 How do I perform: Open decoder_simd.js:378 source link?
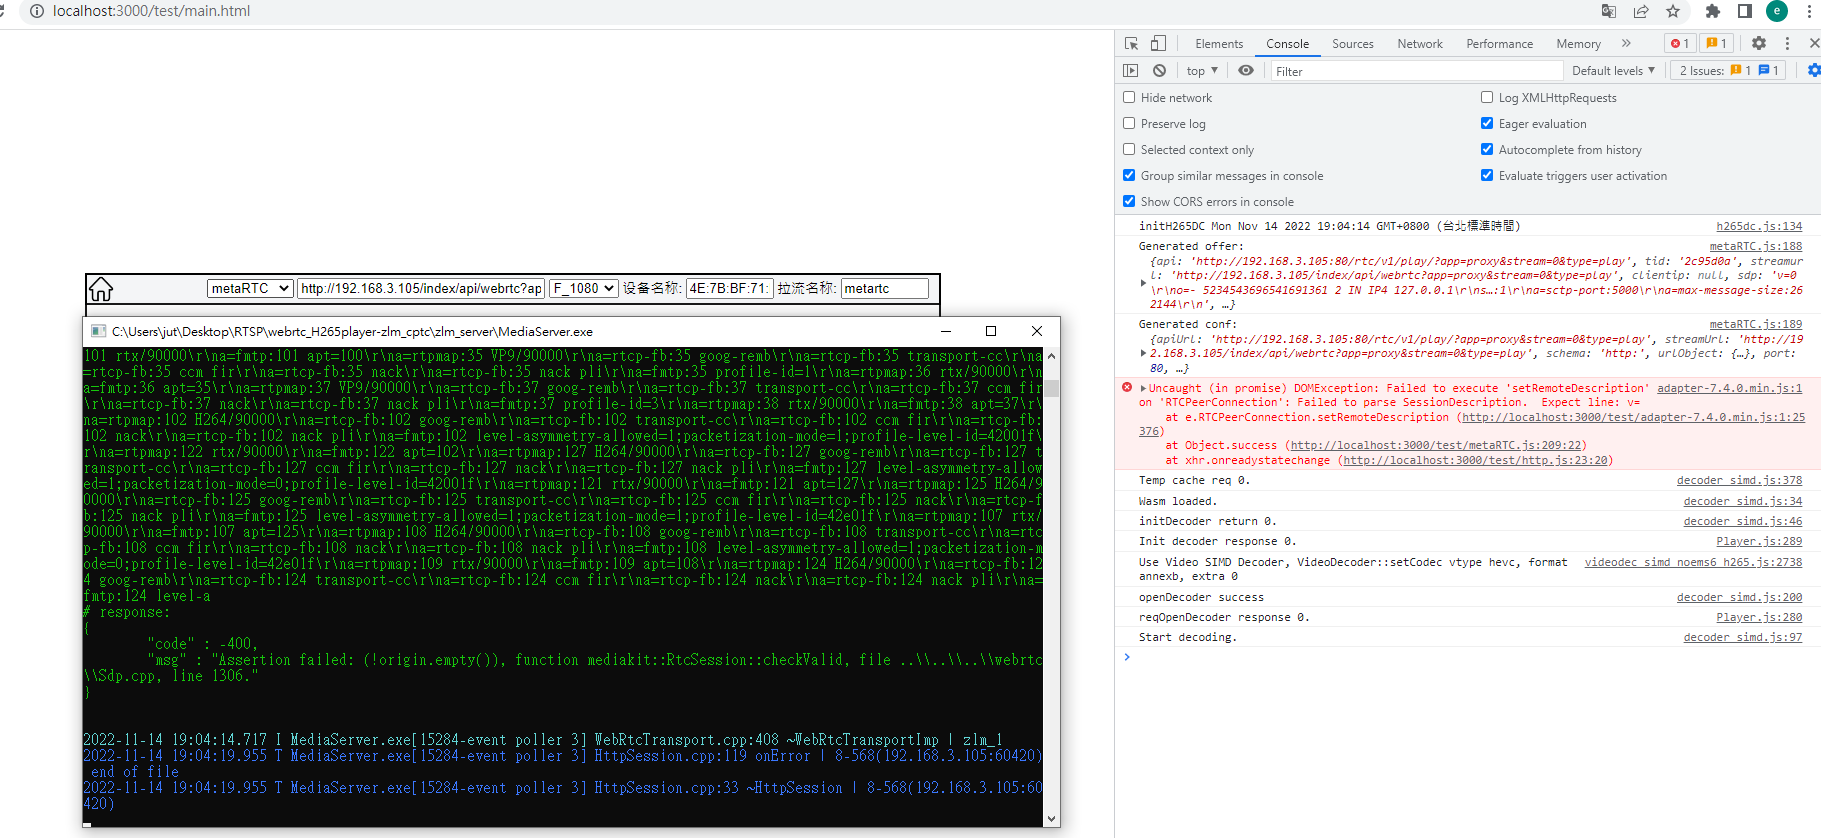click(x=1740, y=480)
